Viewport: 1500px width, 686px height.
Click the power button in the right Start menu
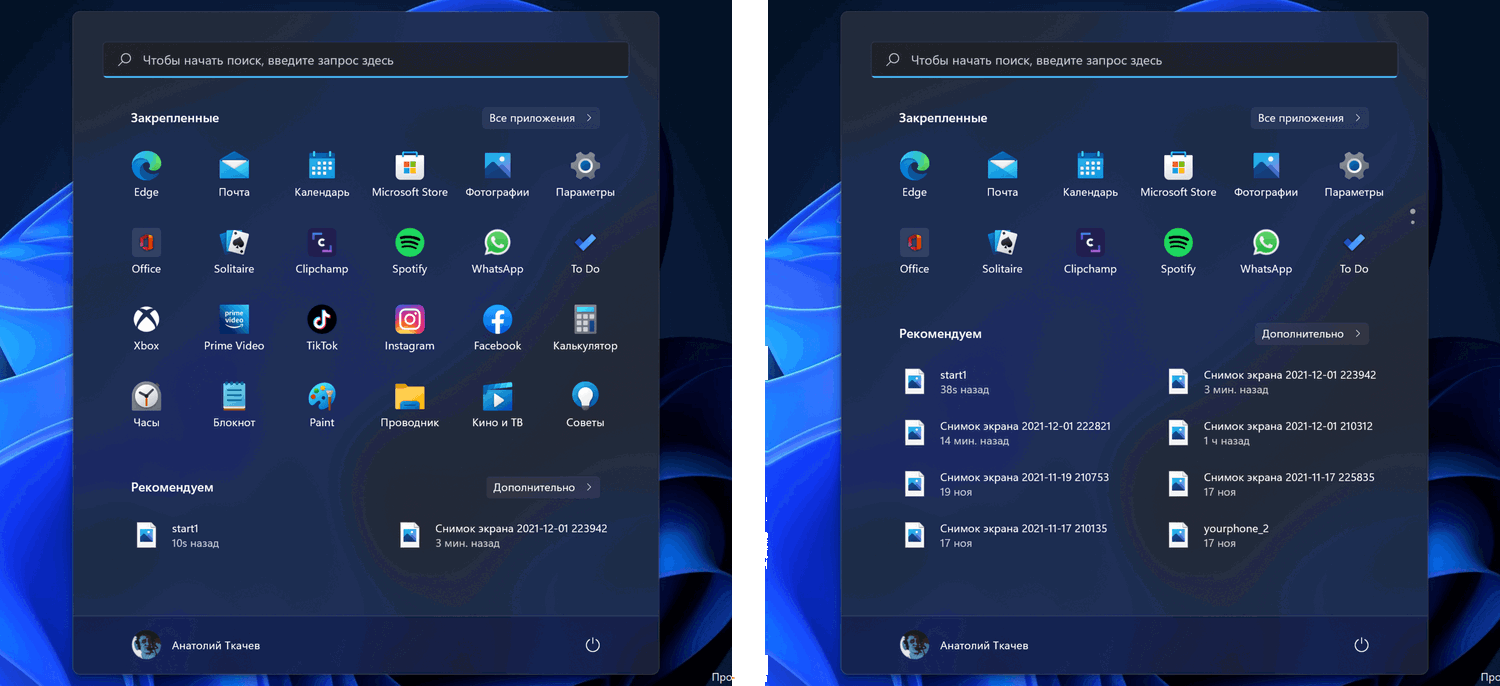[x=1361, y=645]
